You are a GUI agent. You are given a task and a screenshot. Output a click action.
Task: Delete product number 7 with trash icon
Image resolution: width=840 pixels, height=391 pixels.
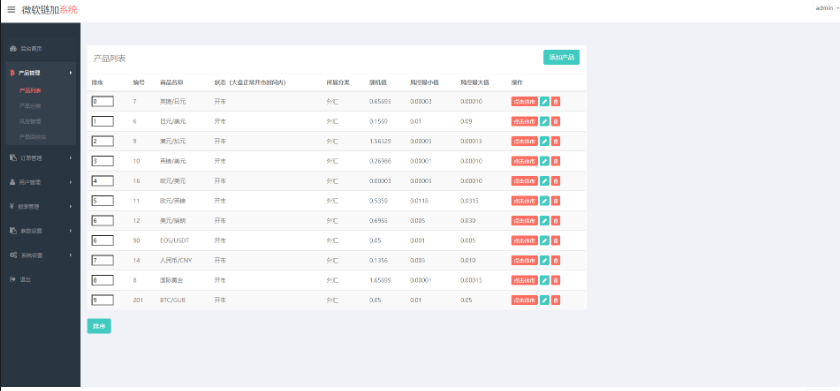click(x=556, y=101)
